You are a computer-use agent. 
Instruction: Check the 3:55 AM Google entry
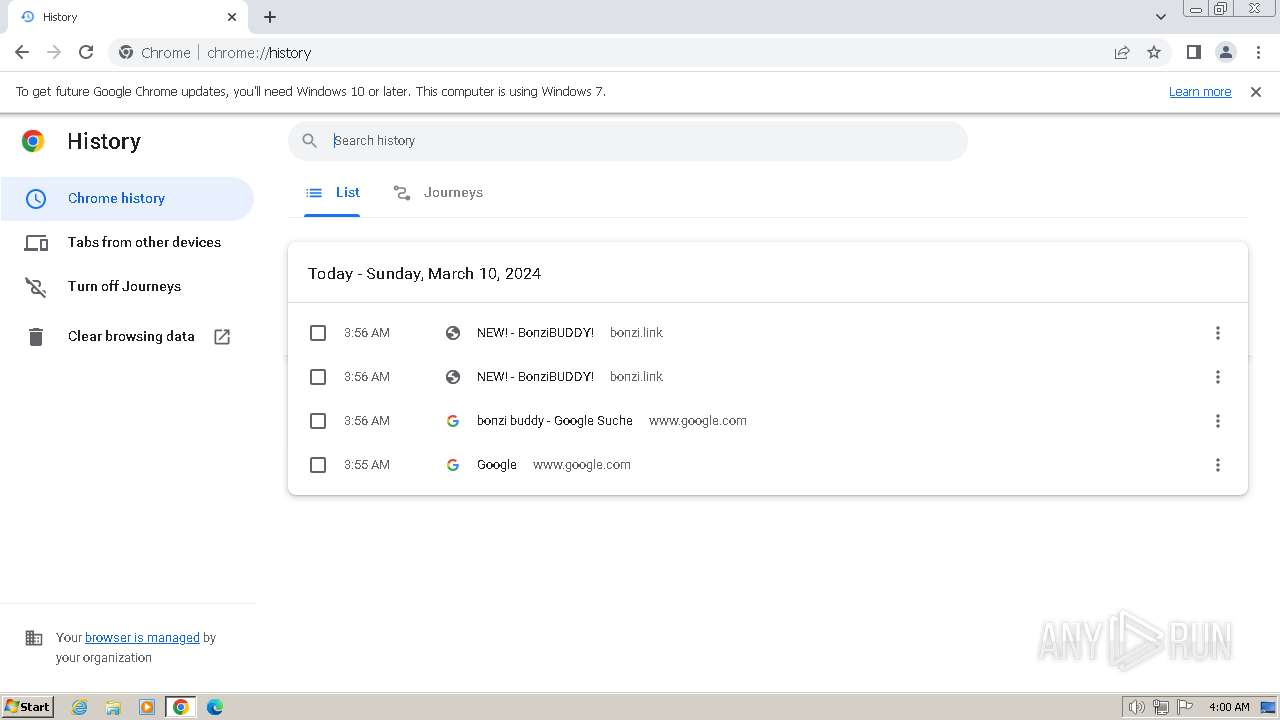click(318, 465)
